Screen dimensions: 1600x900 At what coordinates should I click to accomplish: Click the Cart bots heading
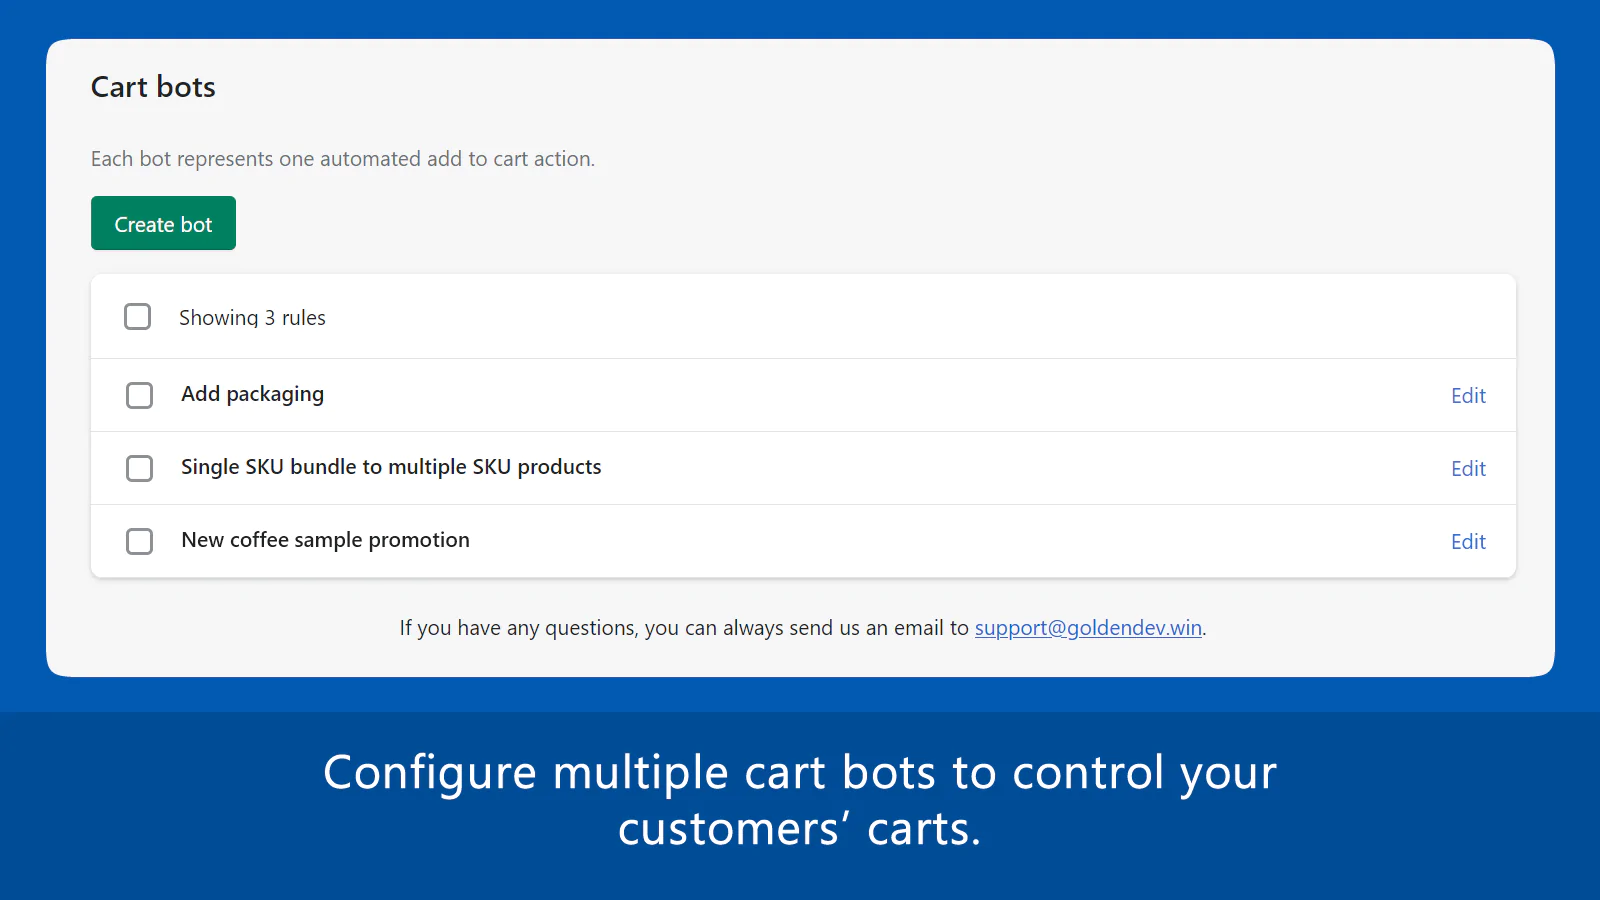coord(153,87)
